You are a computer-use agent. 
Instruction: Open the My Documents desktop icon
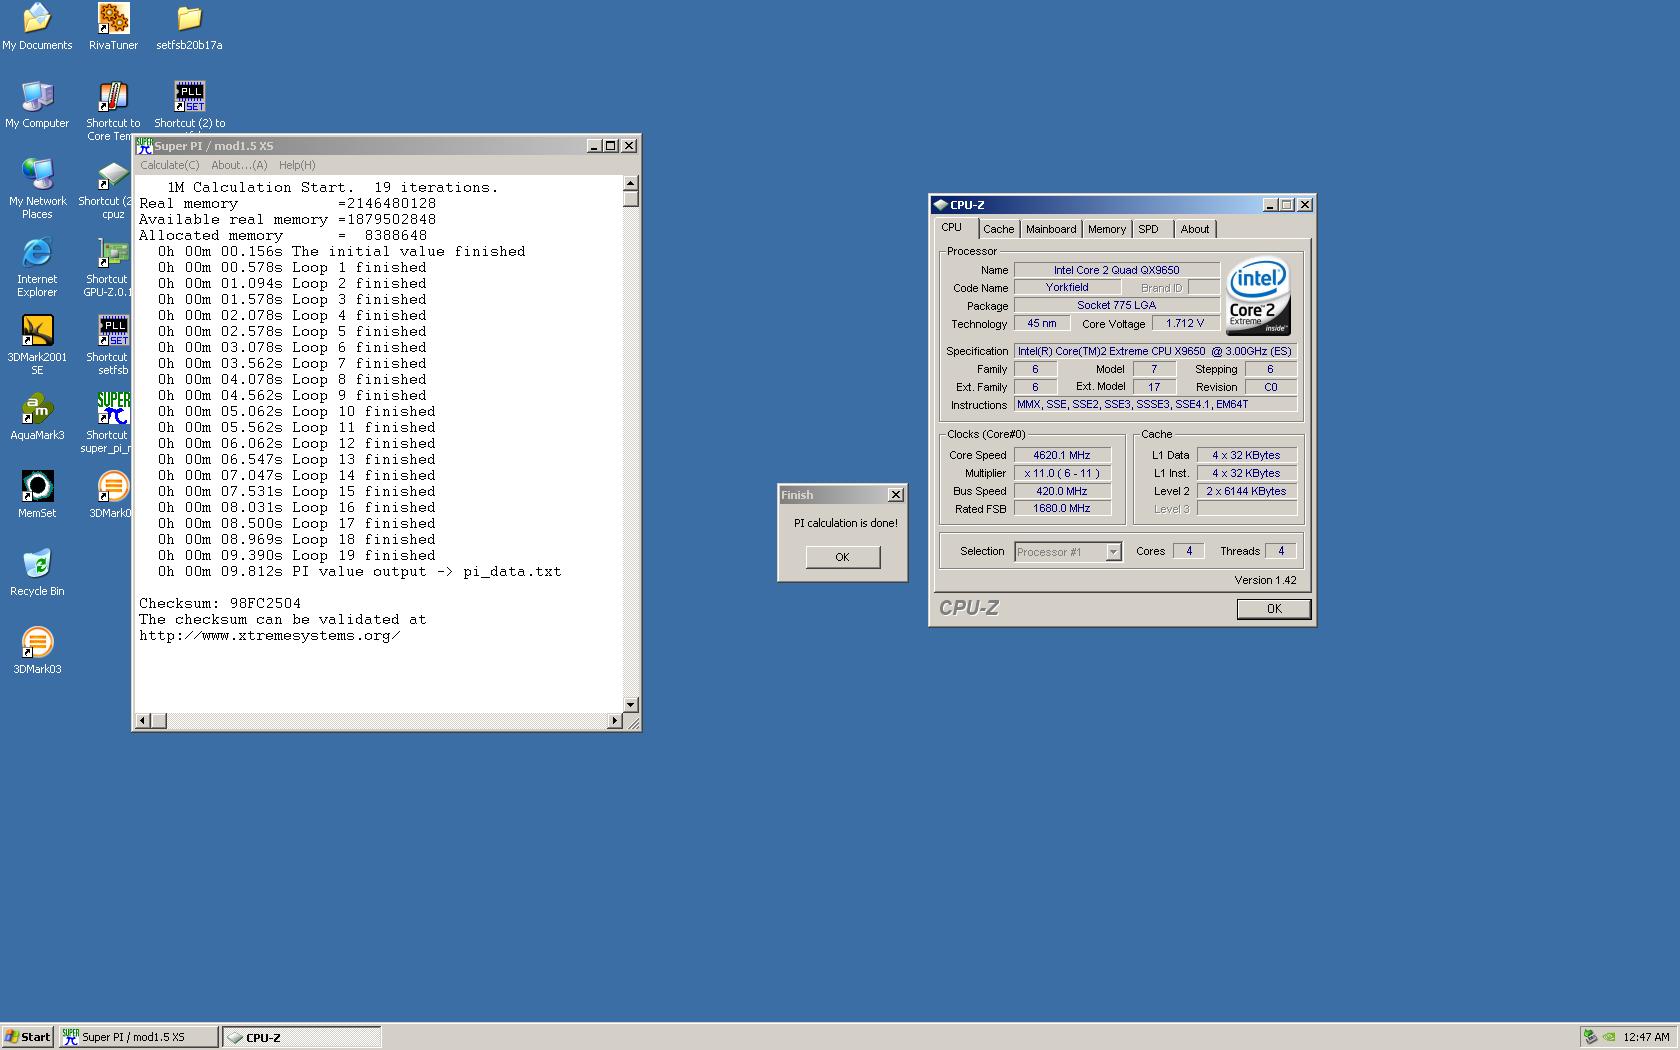pyautogui.click(x=37, y=27)
